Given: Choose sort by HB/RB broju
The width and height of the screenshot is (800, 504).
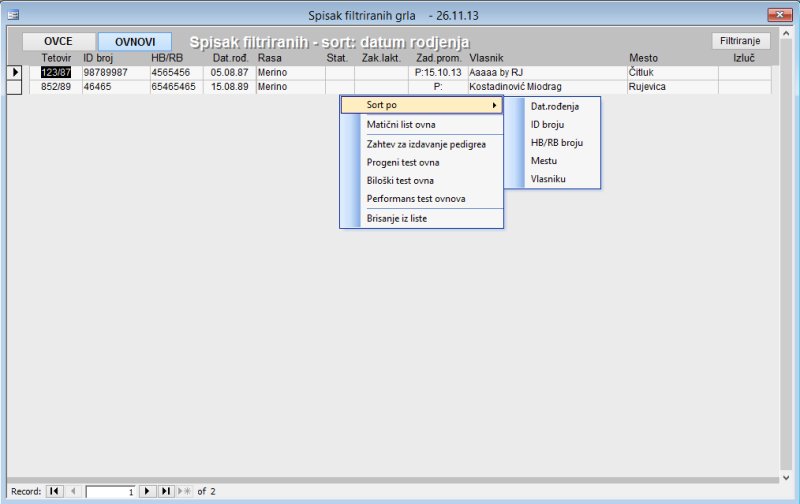Looking at the screenshot, I should (556, 142).
